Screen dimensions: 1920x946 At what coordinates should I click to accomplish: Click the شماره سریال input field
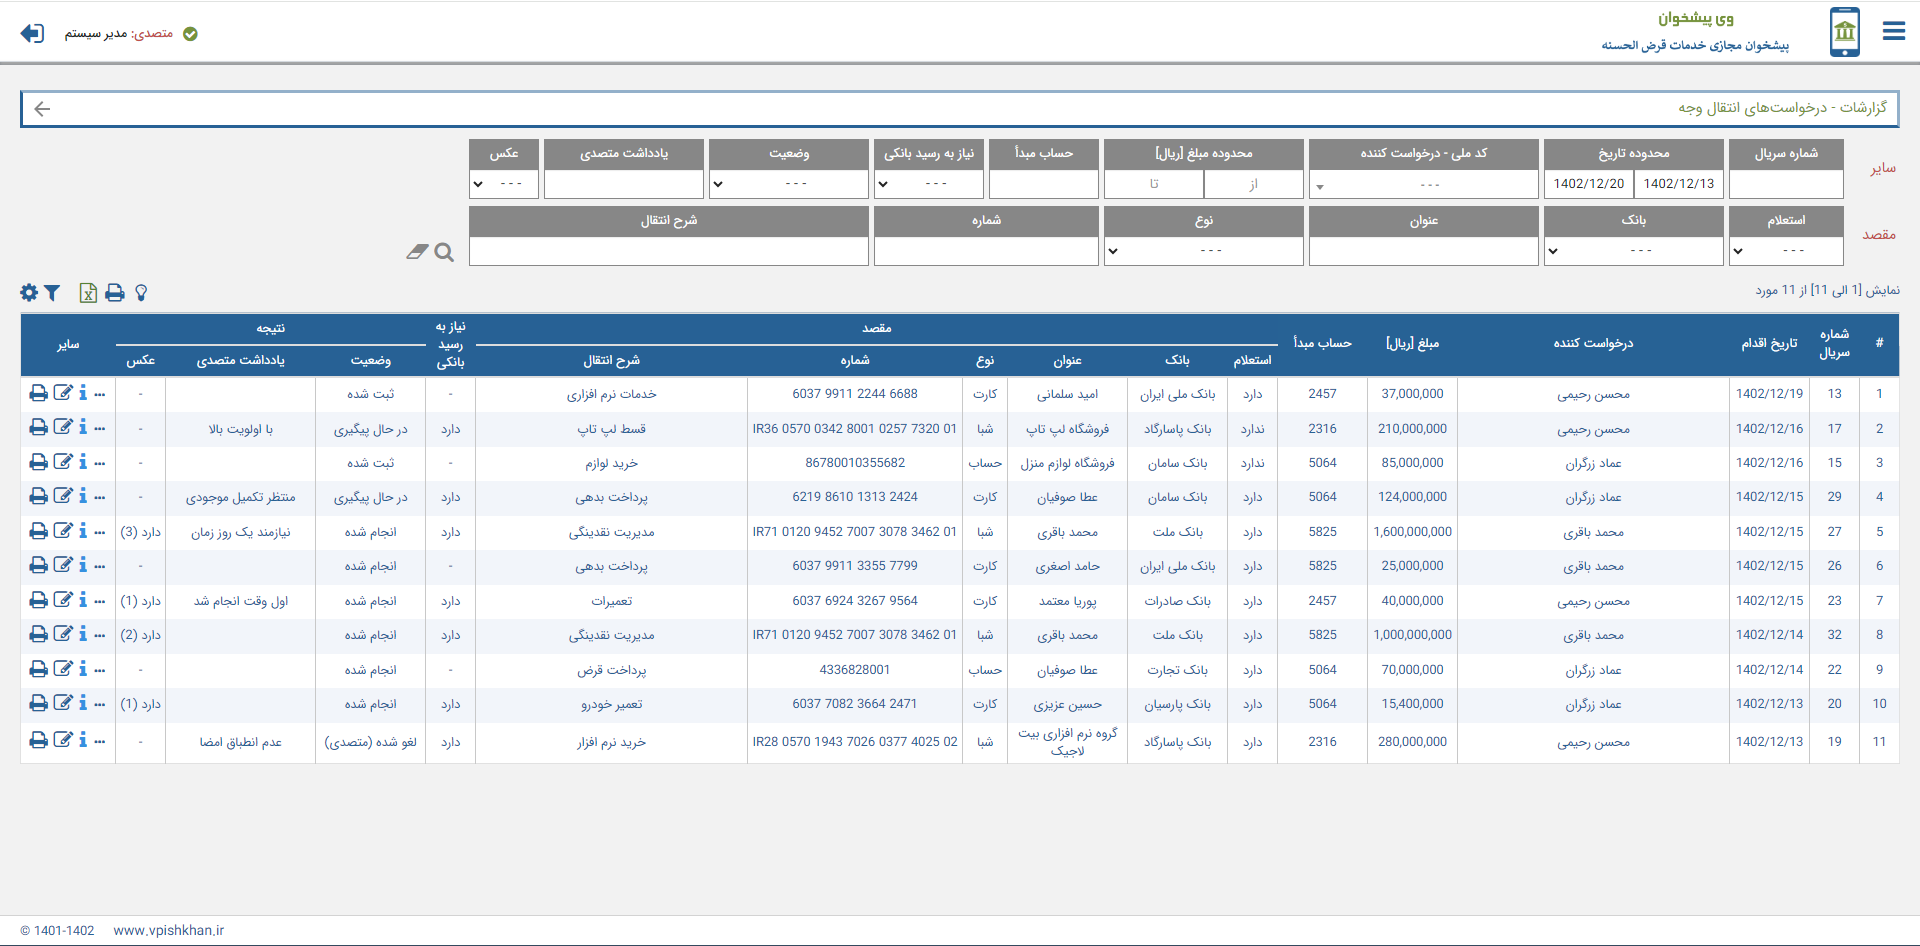coord(1785,184)
